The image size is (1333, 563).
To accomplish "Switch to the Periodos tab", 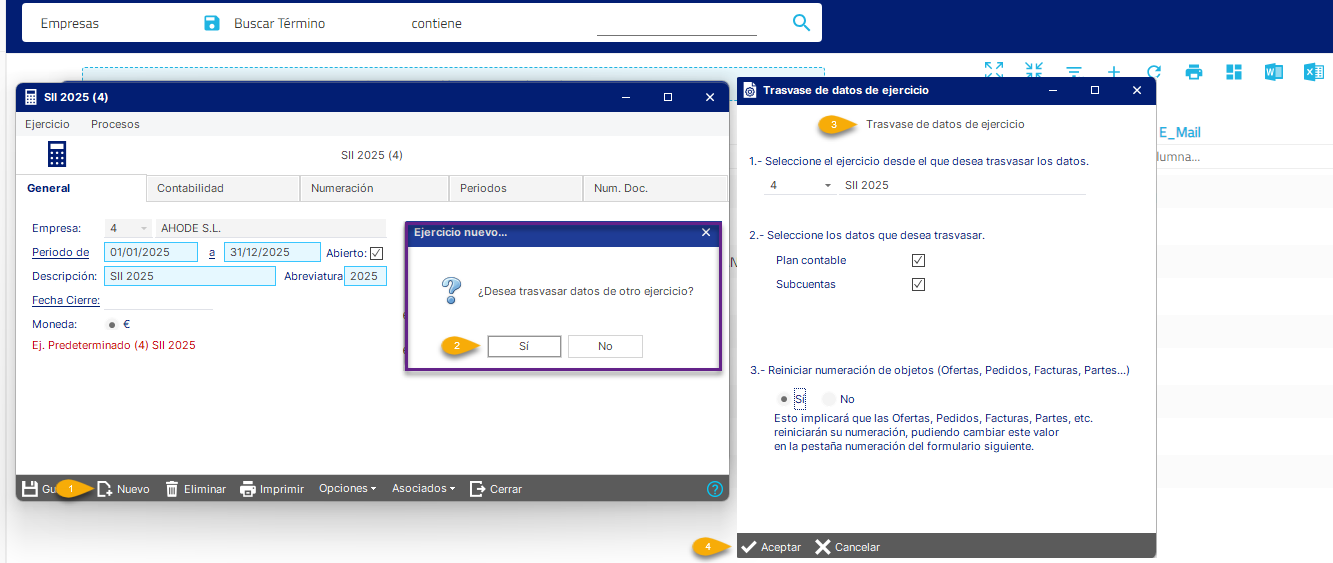I will tap(516, 188).
